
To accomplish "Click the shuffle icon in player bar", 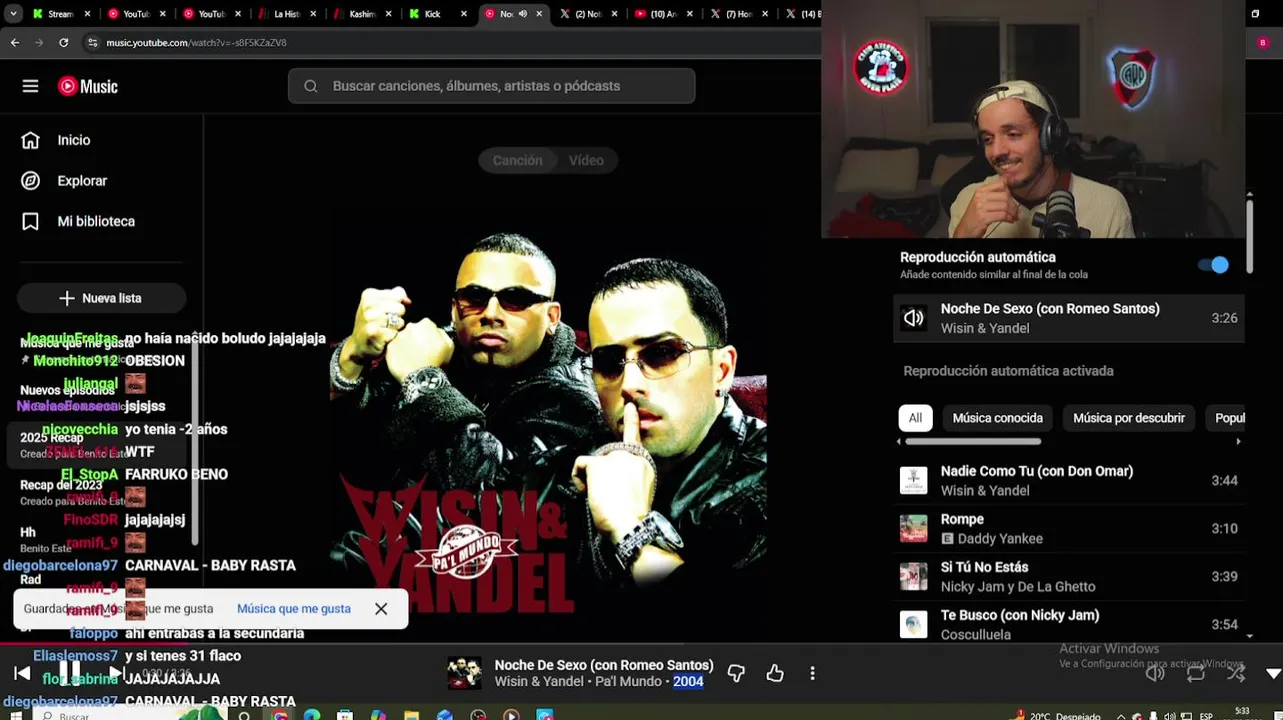I will tap(1236, 673).
